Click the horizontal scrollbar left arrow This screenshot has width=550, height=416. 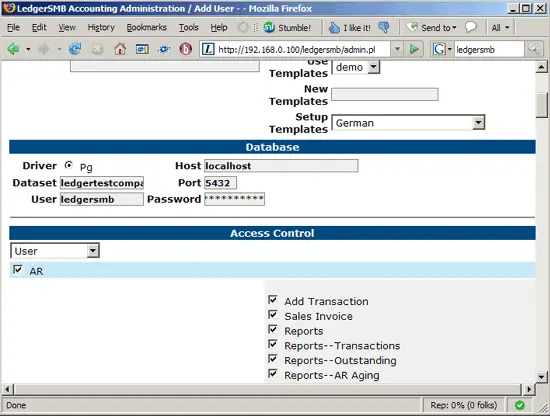(x=7, y=389)
